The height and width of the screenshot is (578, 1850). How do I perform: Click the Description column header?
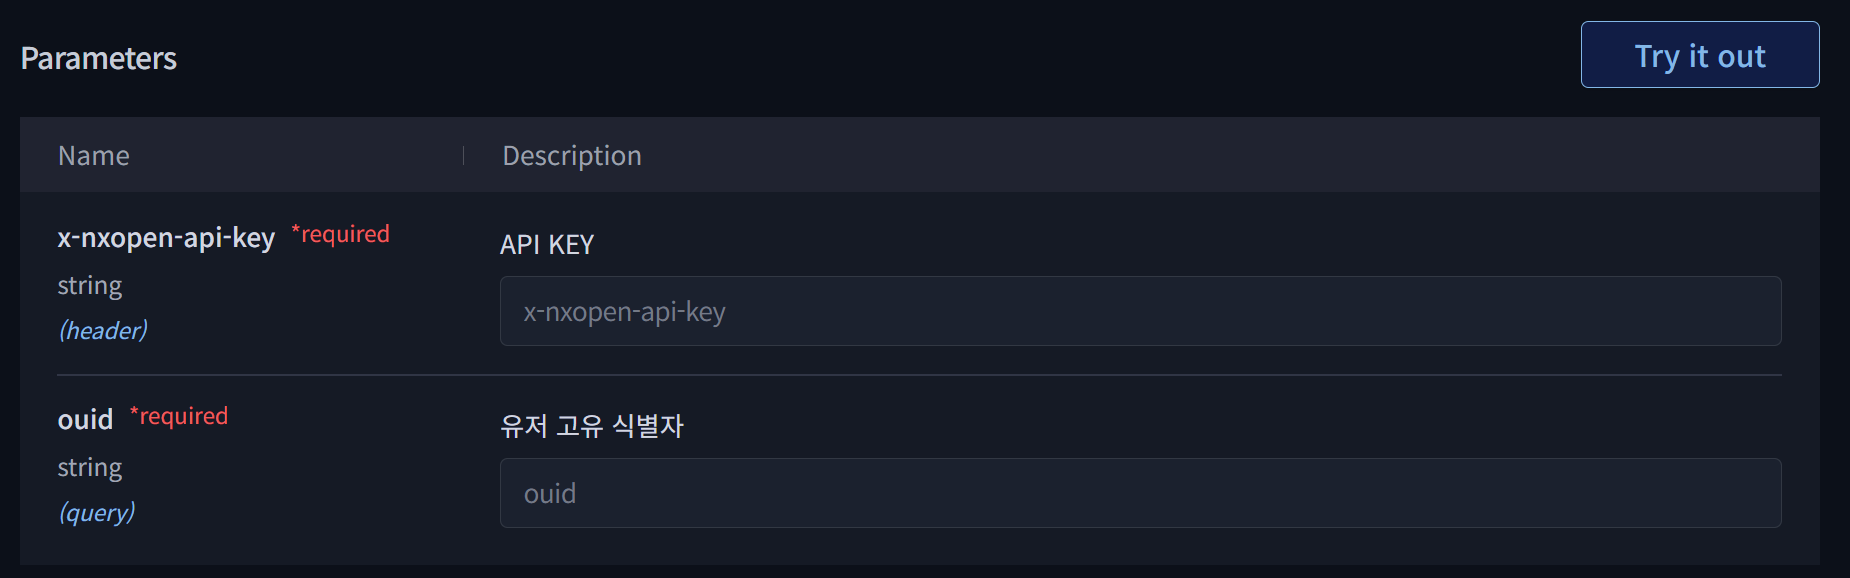(572, 155)
